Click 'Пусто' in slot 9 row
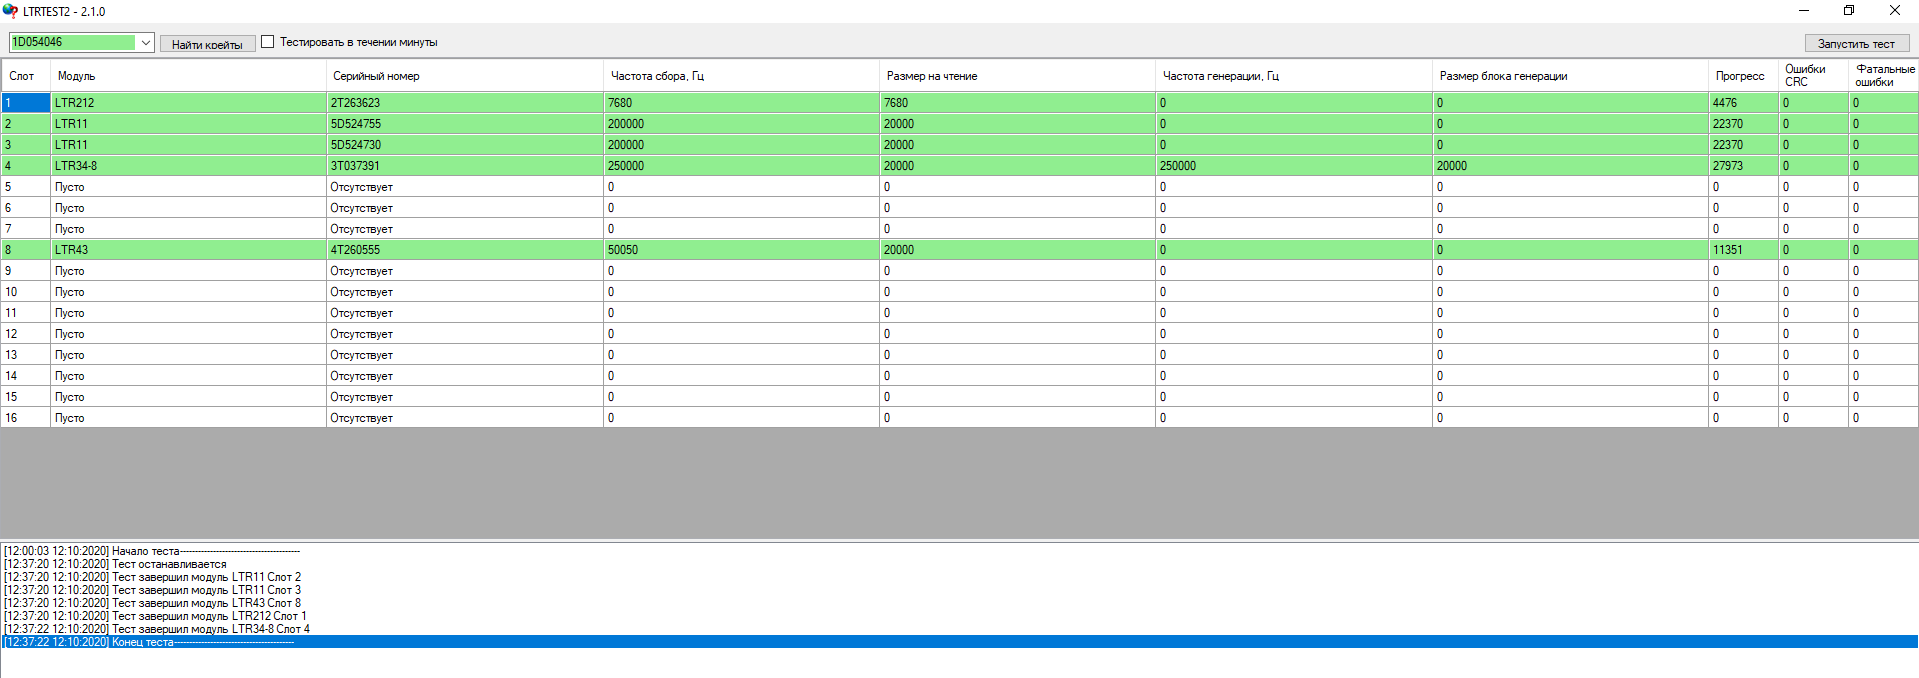1919x678 pixels. (x=188, y=271)
